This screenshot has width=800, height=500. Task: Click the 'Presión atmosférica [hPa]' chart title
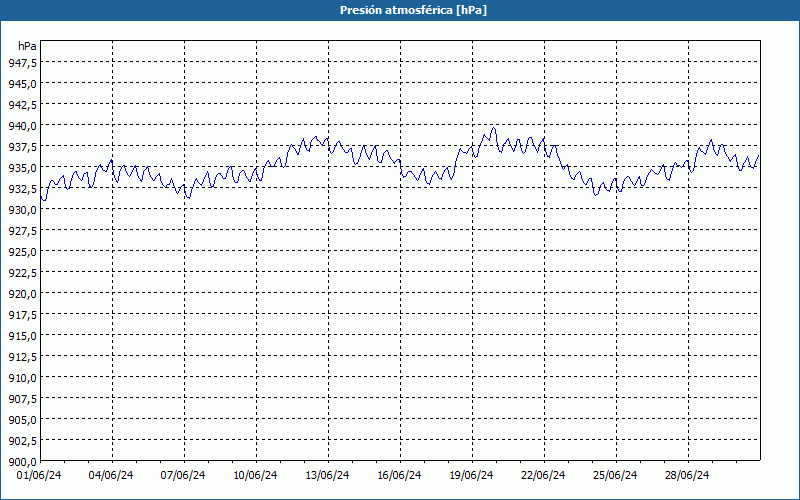pos(413,10)
